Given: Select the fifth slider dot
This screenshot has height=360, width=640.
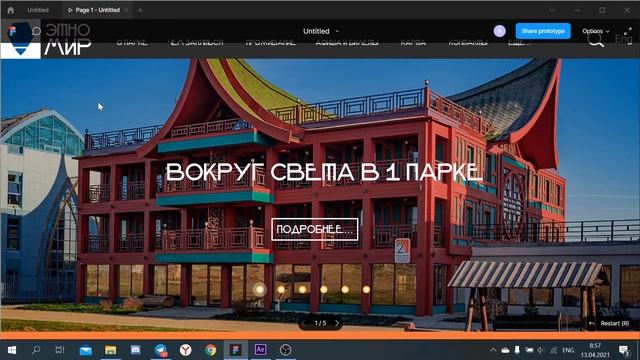Looking at the screenshot, I should click(345, 289).
